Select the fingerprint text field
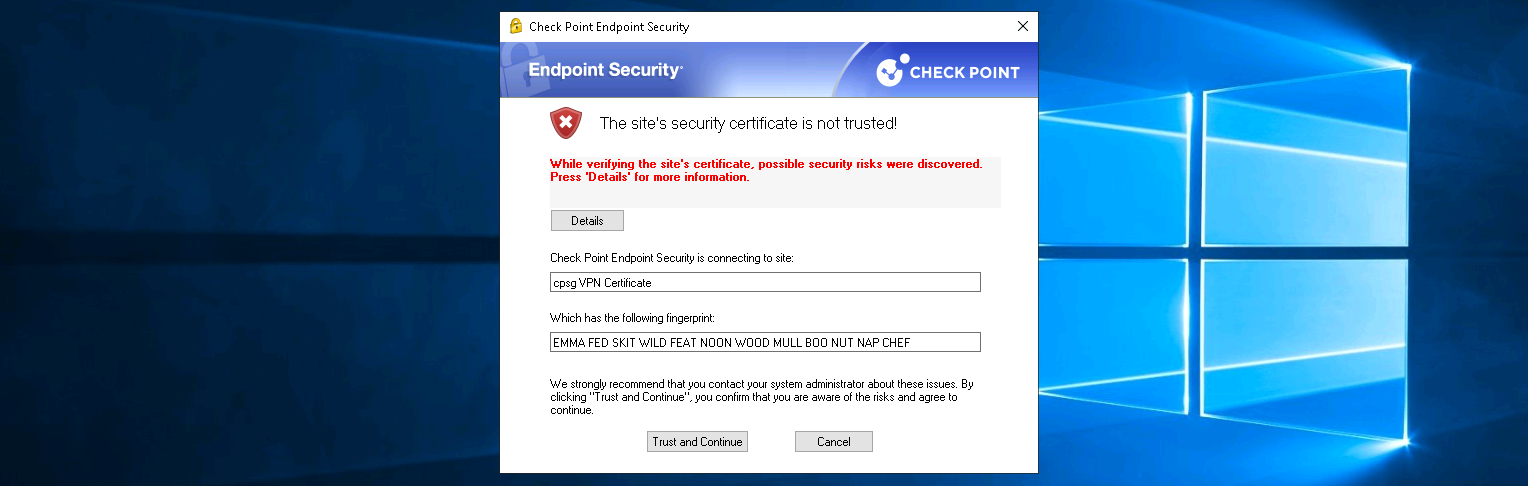This screenshot has width=1528, height=486. 765,343
